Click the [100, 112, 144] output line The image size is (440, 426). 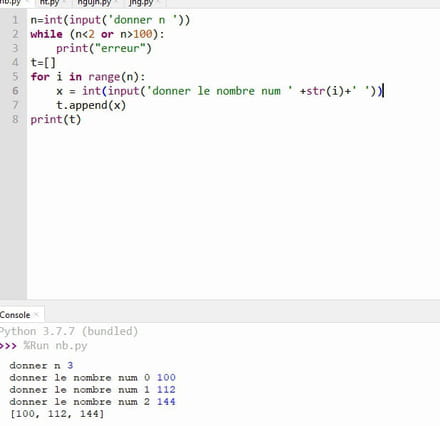pos(57,414)
